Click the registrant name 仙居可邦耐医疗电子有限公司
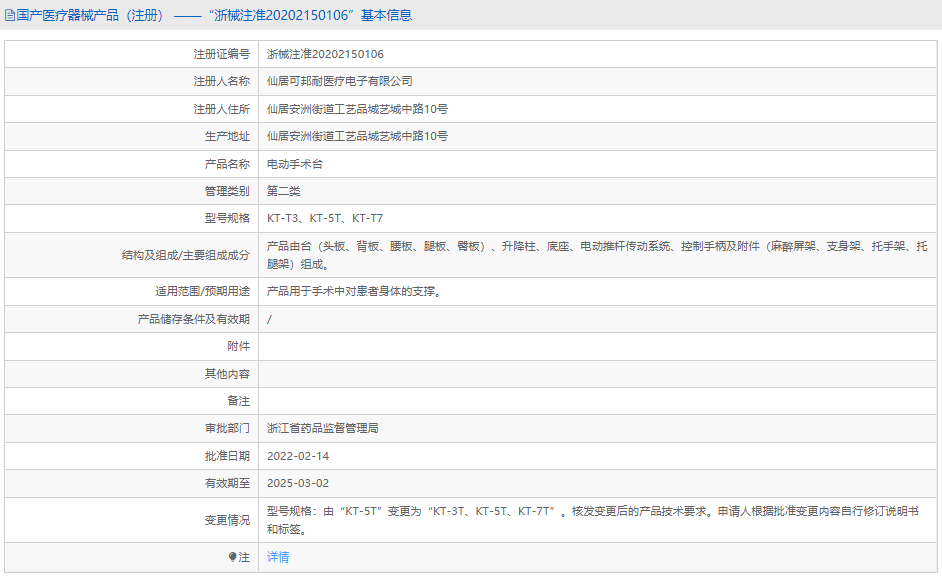The width and height of the screenshot is (942, 576). (x=339, y=81)
